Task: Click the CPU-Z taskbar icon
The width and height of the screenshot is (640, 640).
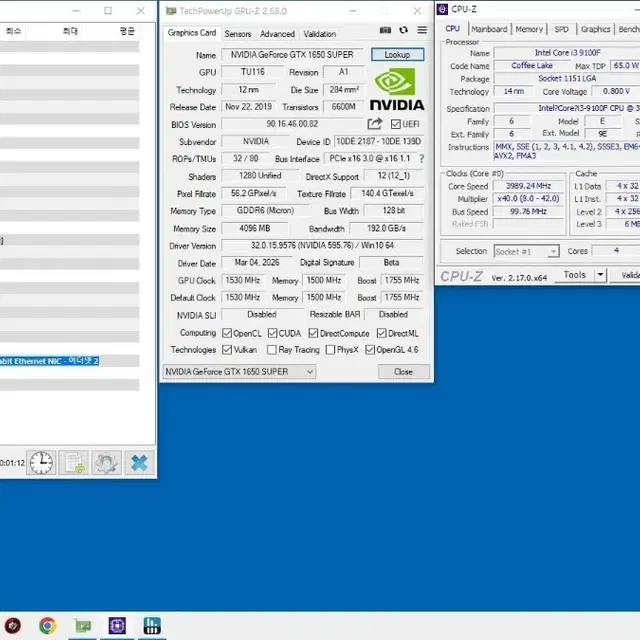Action: pos(117,625)
